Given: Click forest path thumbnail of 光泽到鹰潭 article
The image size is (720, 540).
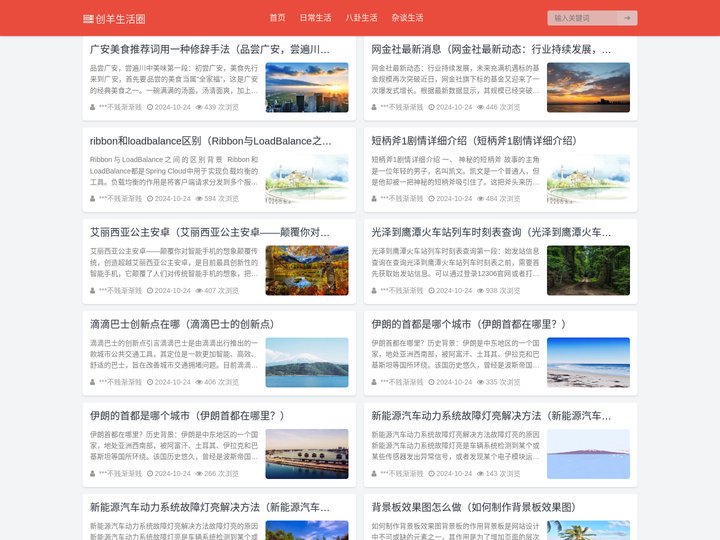Looking at the screenshot, I should [588, 270].
